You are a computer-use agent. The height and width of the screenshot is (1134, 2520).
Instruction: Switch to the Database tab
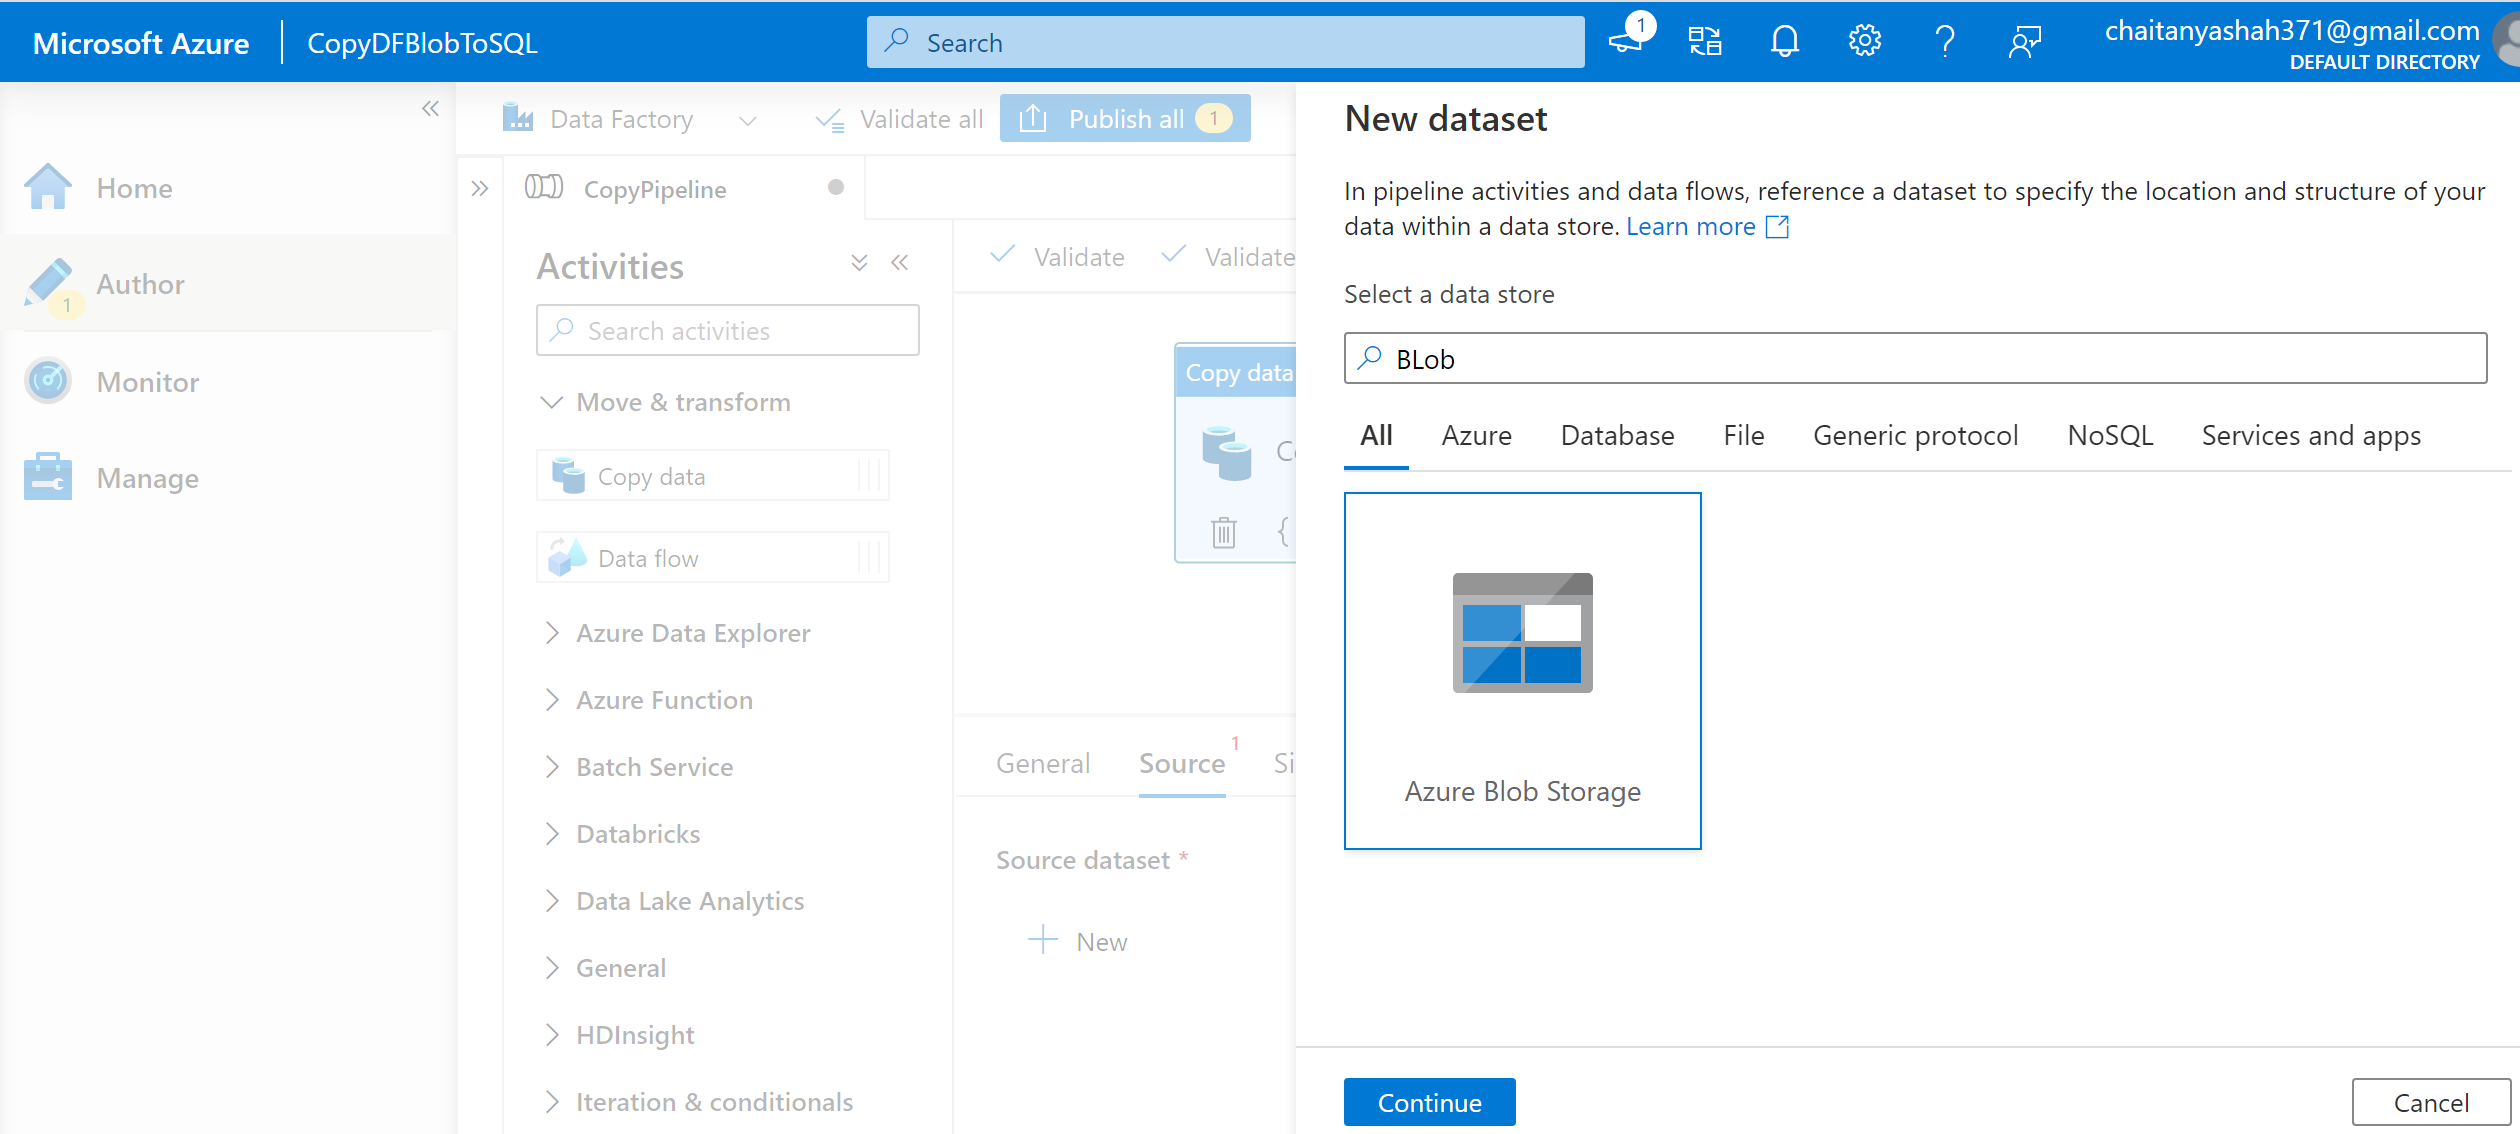coord(1617,436)
